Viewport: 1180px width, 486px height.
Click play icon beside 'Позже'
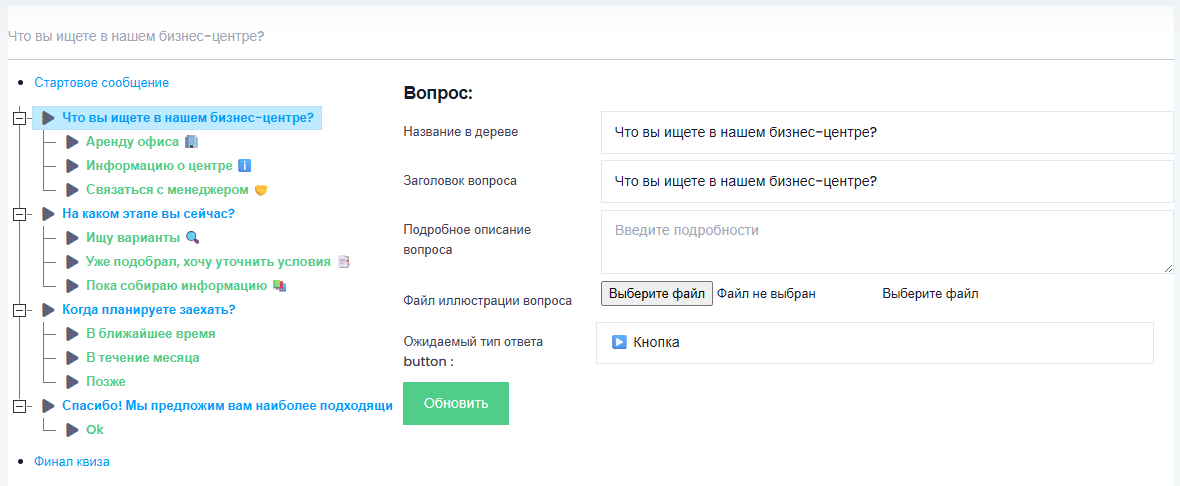(72, 382)
